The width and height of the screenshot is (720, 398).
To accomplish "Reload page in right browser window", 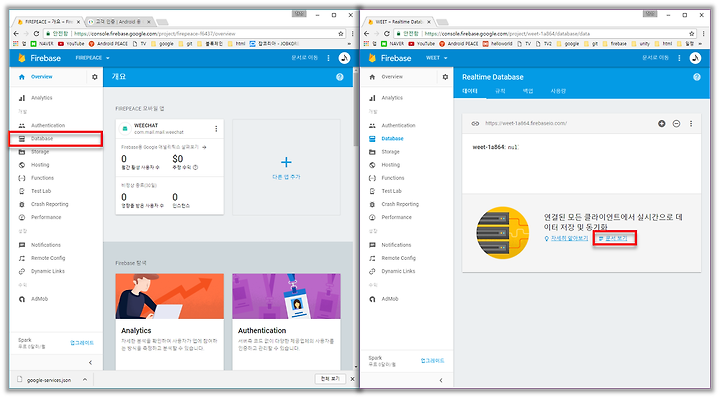I will (x=387, y=34).
